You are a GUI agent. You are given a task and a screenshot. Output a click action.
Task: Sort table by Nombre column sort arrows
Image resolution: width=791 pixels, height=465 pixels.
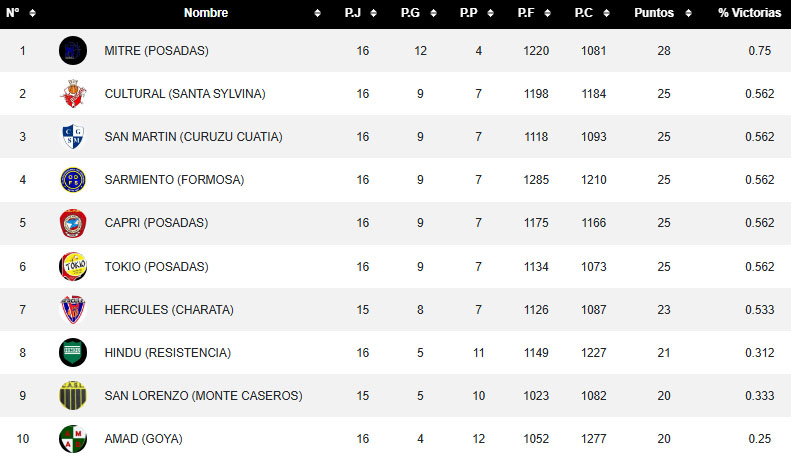coord(317,14)
